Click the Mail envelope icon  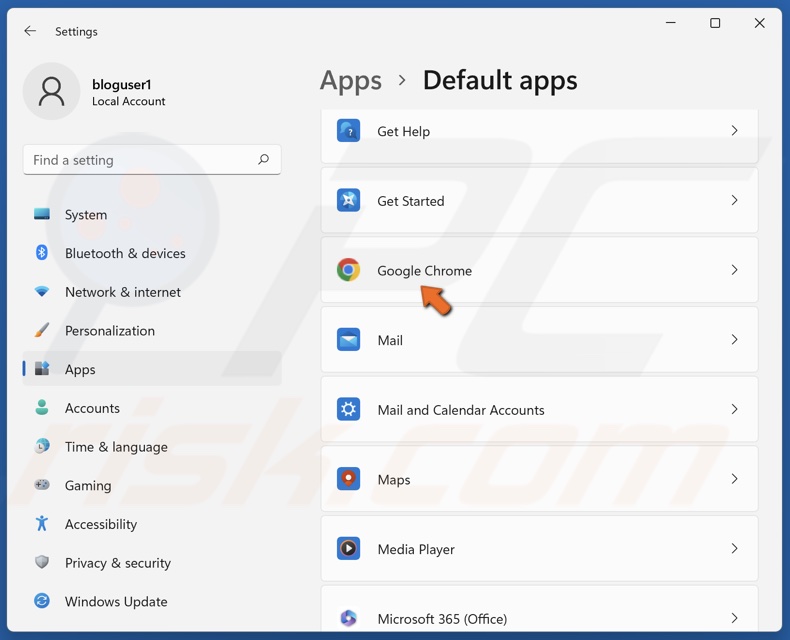[x=348, y=340]
